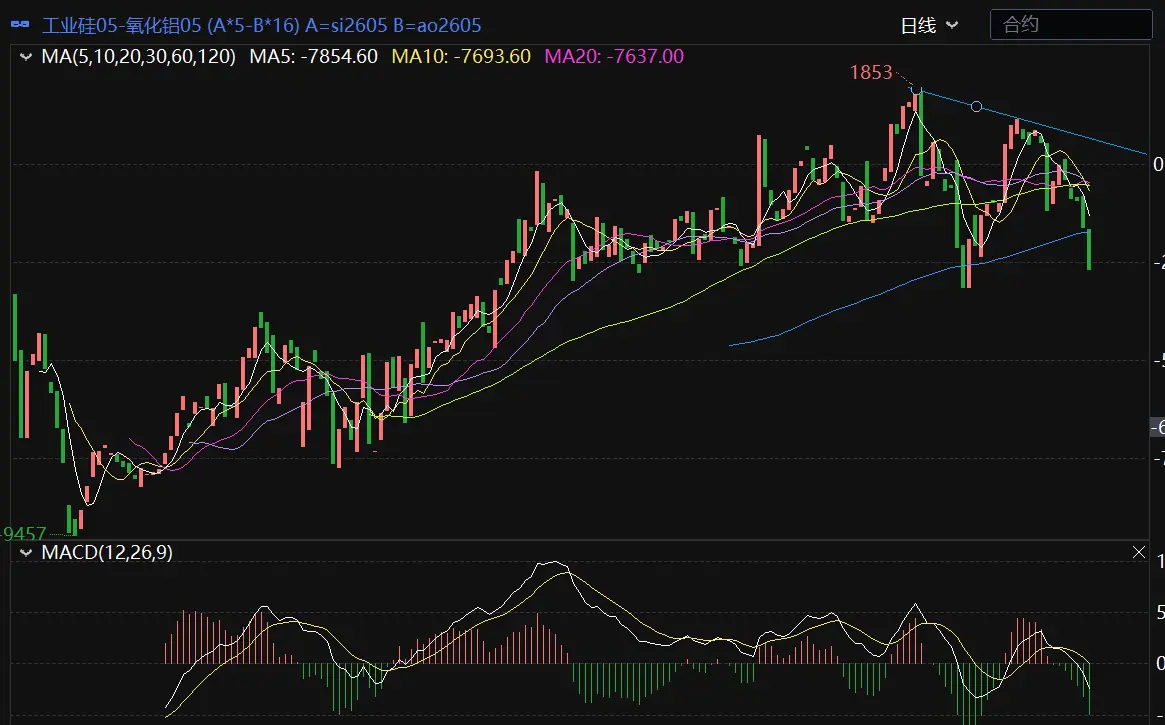Image resolution: width=1165 pixels, height=725 pixels.
Task: Select the trend line middle circle handle
Action: (x=976, y=106)
